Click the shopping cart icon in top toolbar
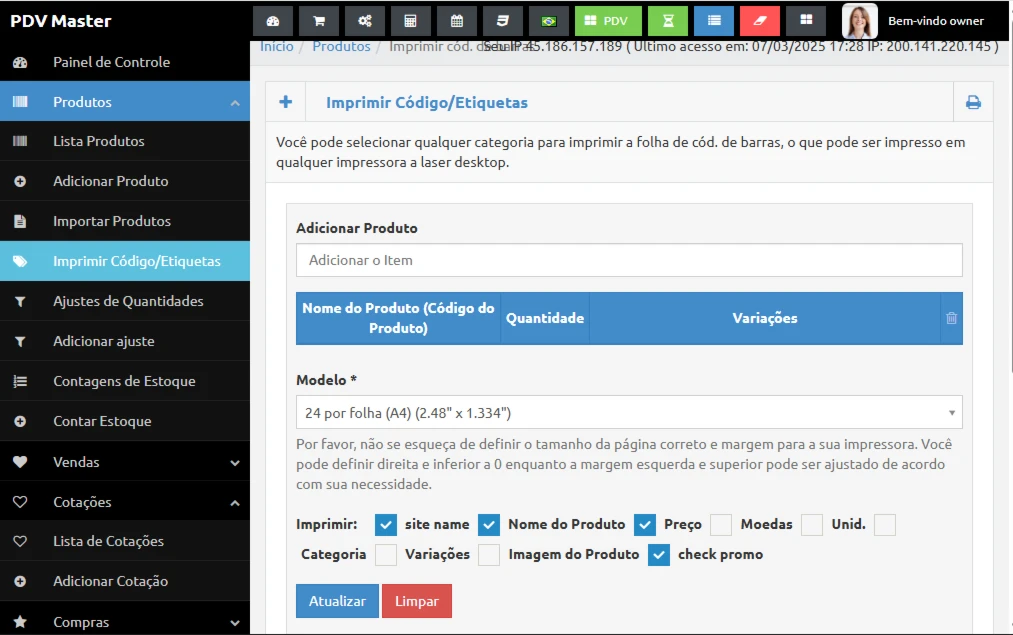Viewport: 1013px width, 635px height. pyautogui.click(x=319, y=21)
